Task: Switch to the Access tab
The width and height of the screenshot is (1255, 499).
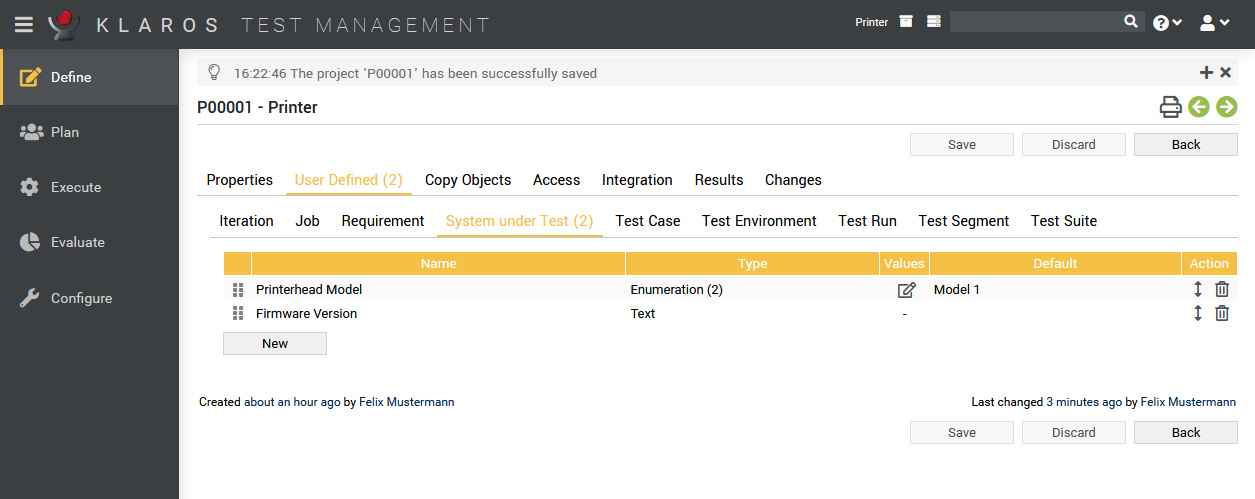Action: coord(557,180)
